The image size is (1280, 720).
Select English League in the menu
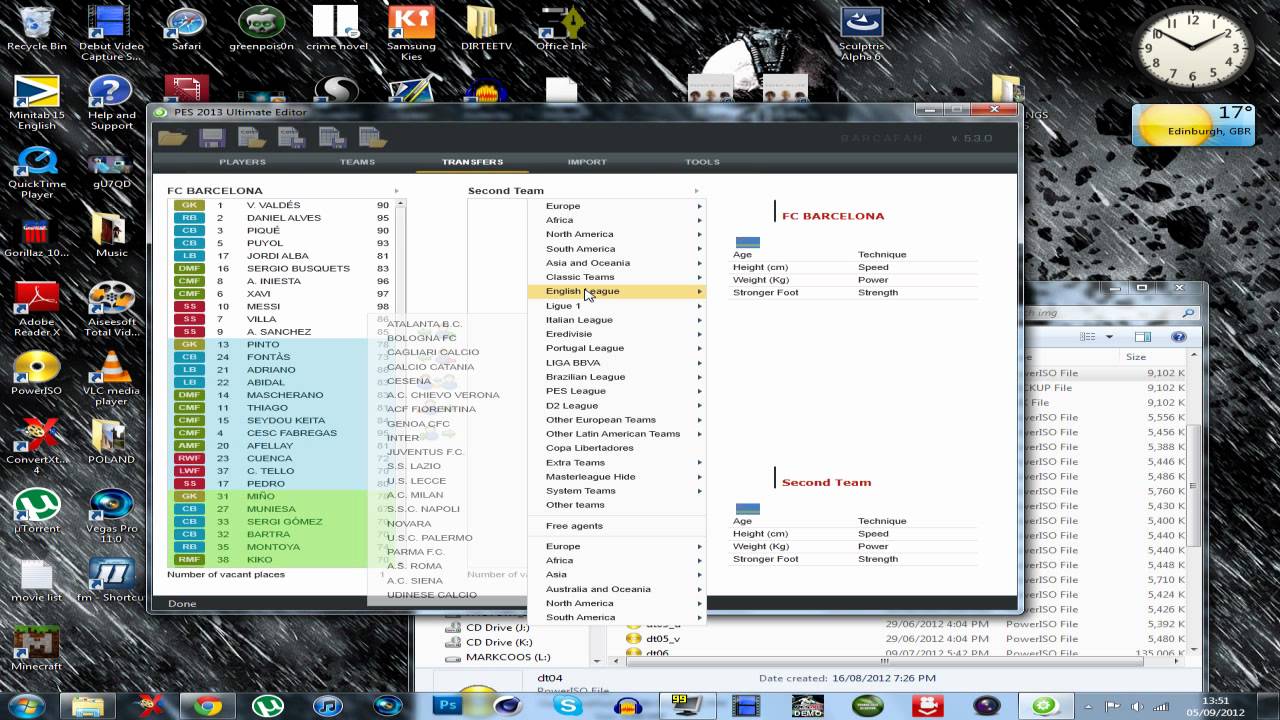pyautogui.click(x=616, y=291)
